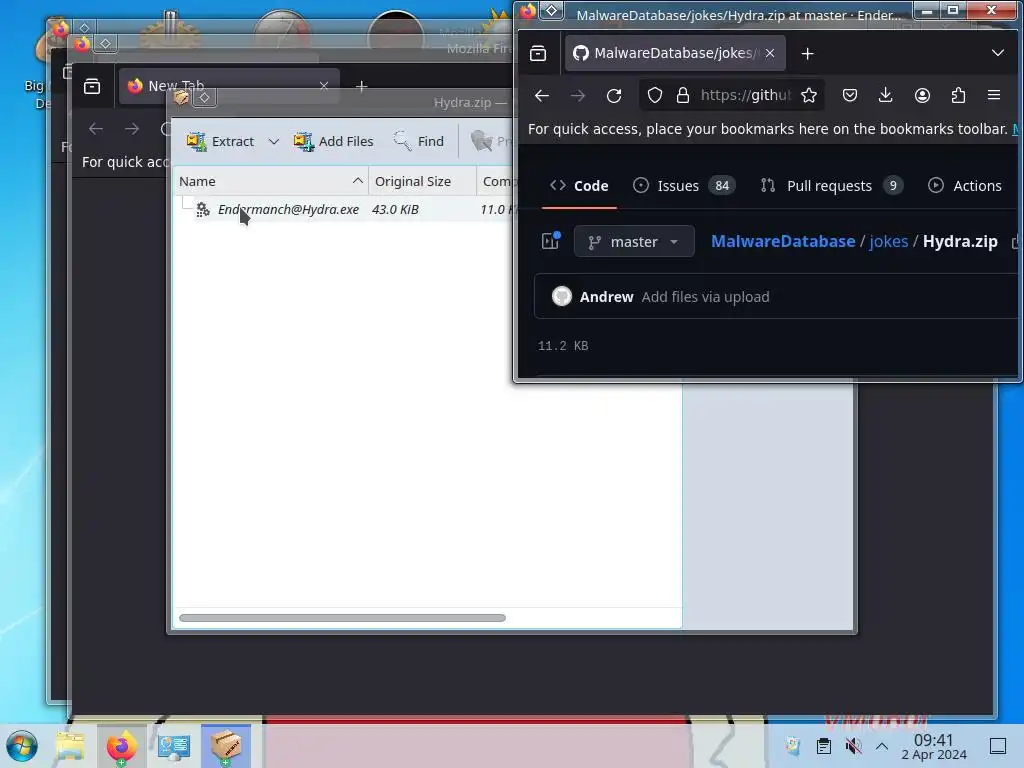The height and width of the screenshot is (768, 1024).
Task: Open the Firefox downloads panel
Action: pyautogui.click(x=886, y=95)
